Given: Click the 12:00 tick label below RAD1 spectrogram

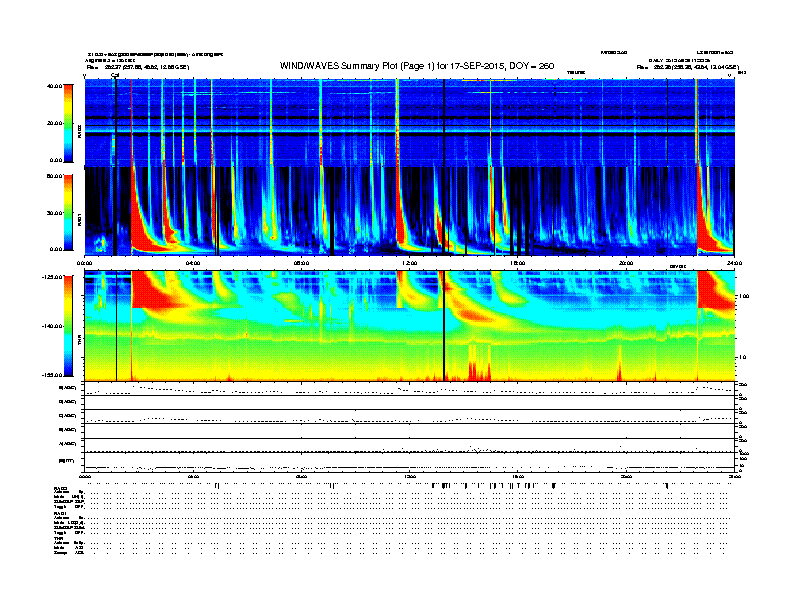Looking at the screenshot, I should pyautogui.click(x=410, y=263).
